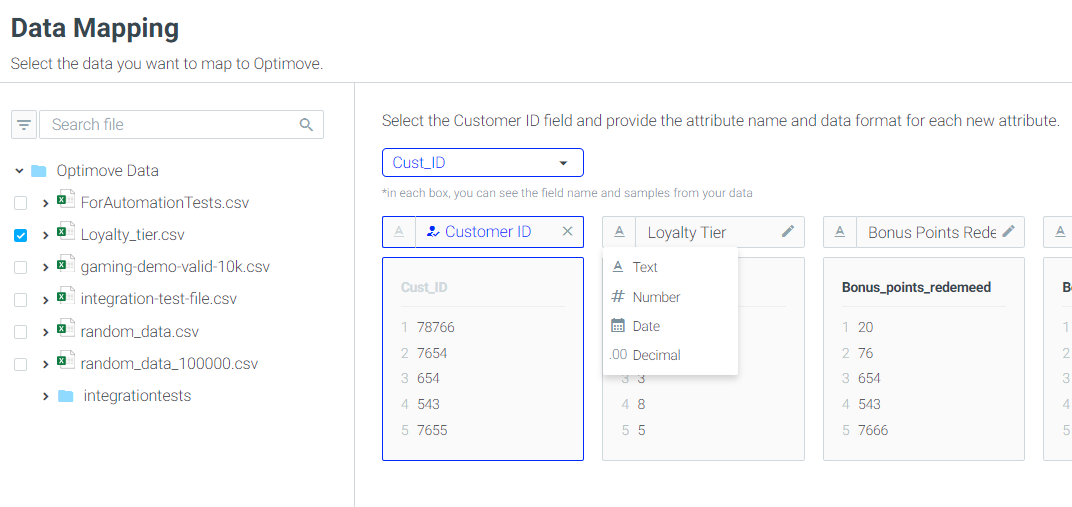Image resolution: width=1072 pixels, height=507 pixels.
Task: Tick the random_data.csv checkbox
Action: pyautogui.click(x=21, y=331)
